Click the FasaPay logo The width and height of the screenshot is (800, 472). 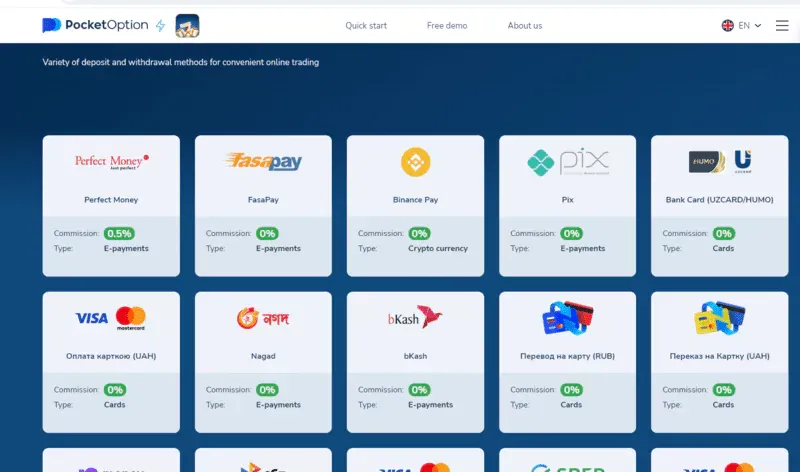(x=263, y=161)
